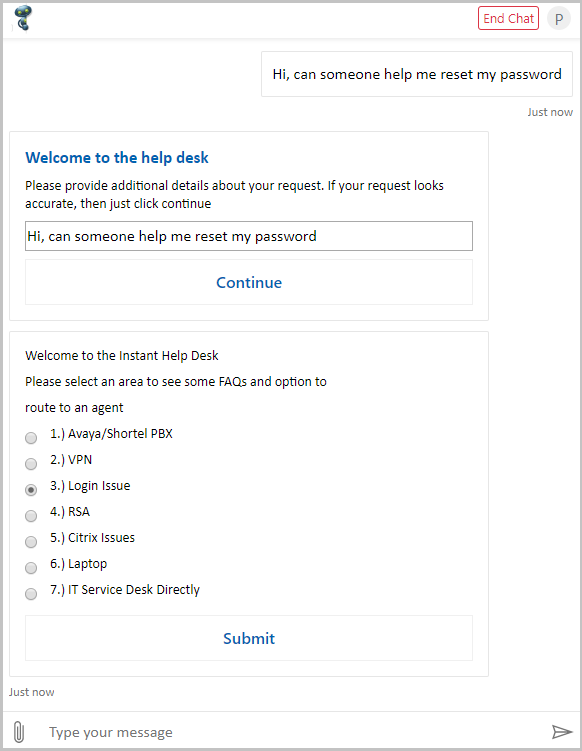The width and height of the screenshot is (582, 751).
Task: Select the Citrix Issues radio button
Action: [x=31, y=542]
